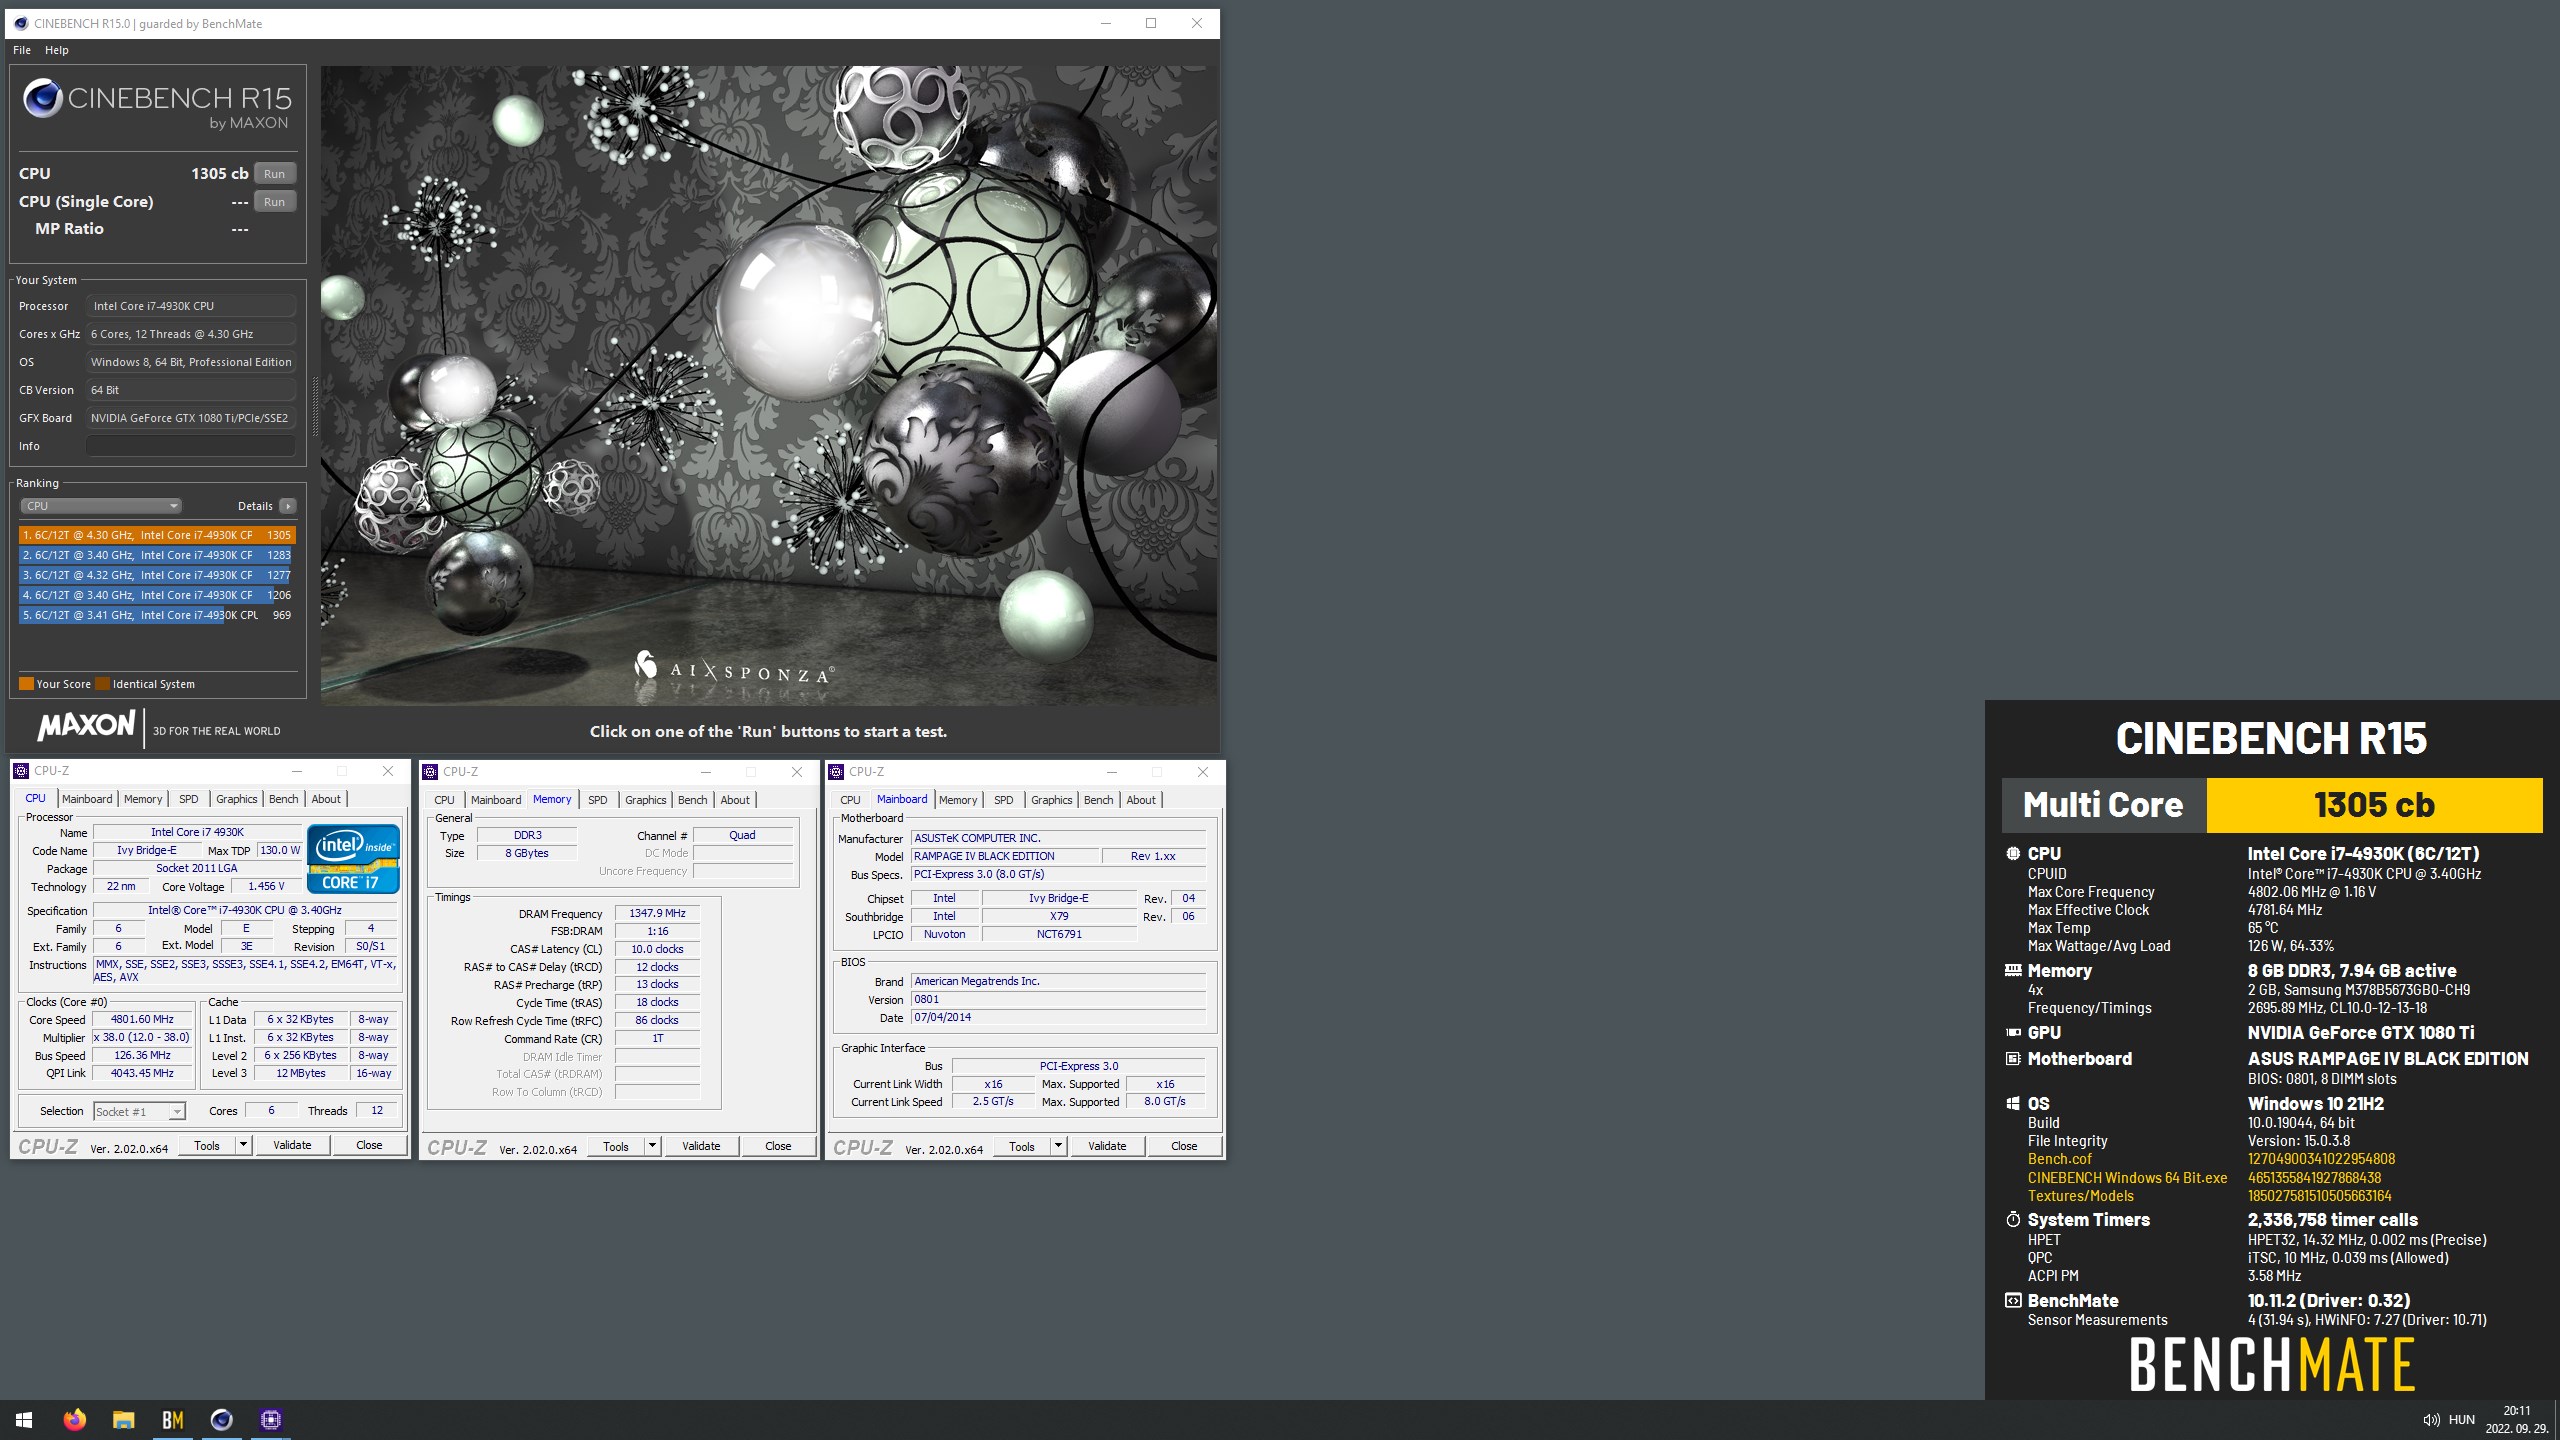Select ranking entry 1 scoring 1305
The image size is (2560, 1440).
tap(157, 535)
